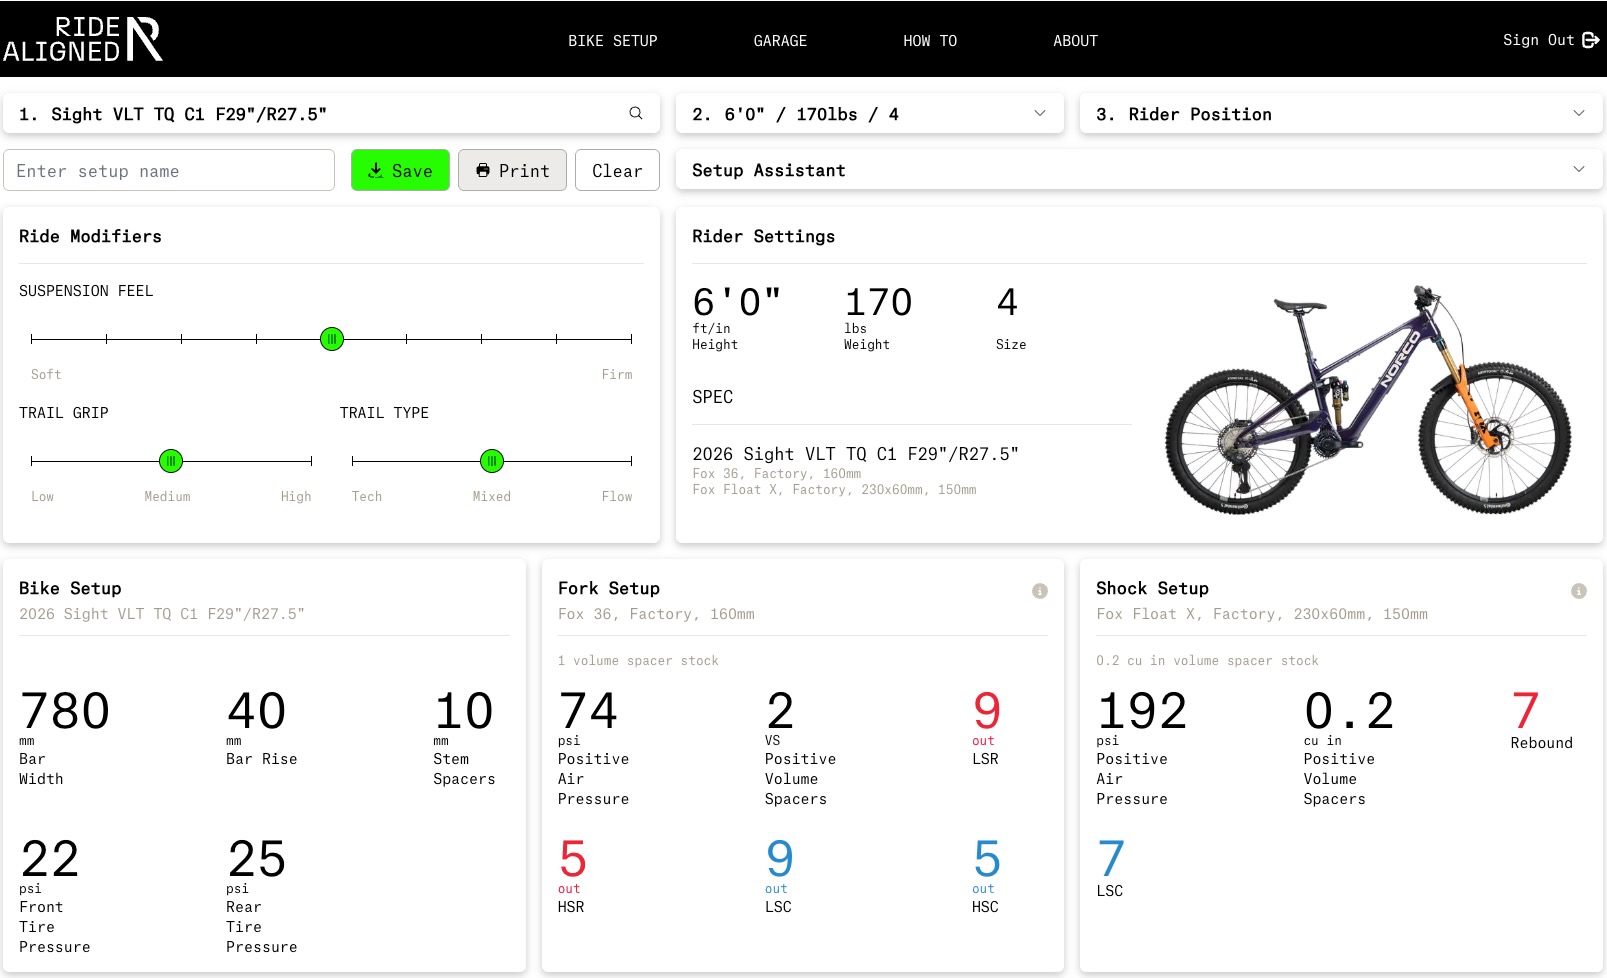Screen dimensions: 1607x978
Task: Save the current setup
Action: tap(400, 170)
